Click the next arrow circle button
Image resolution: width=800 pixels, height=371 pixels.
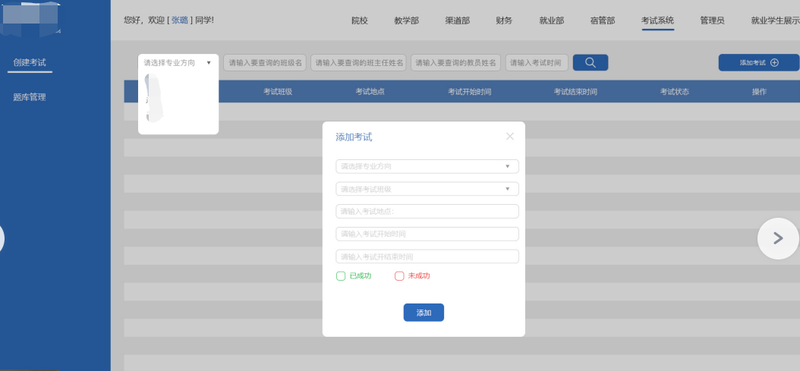coord(778,238)
